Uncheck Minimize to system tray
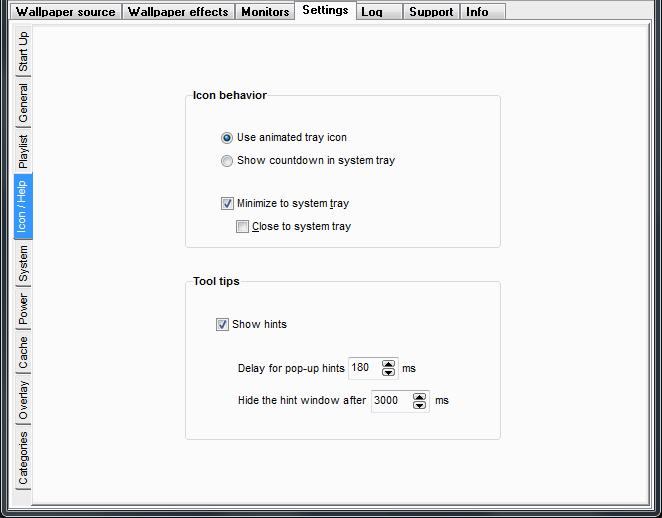Viewport: 662px width, 518px height. coord(227,204)
